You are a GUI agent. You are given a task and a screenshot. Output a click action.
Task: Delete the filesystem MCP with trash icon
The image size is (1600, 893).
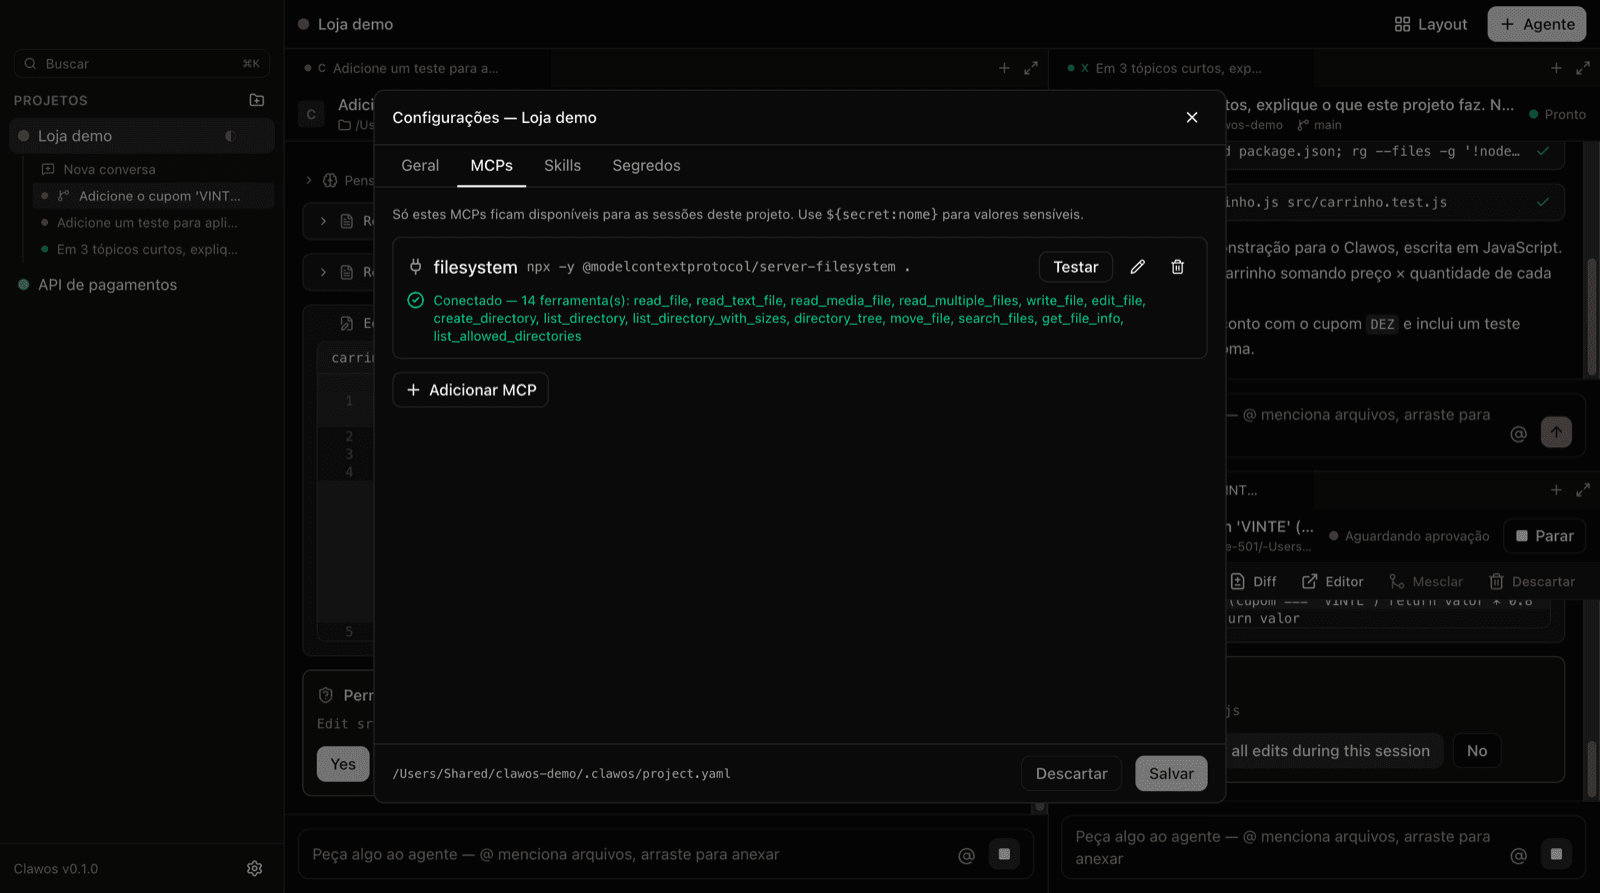pos(1177,267)
